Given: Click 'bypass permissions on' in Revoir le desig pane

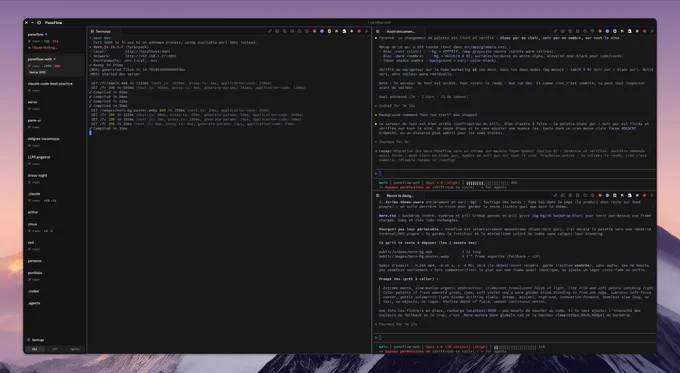Looking at the screenshot, I should [408, 351].
